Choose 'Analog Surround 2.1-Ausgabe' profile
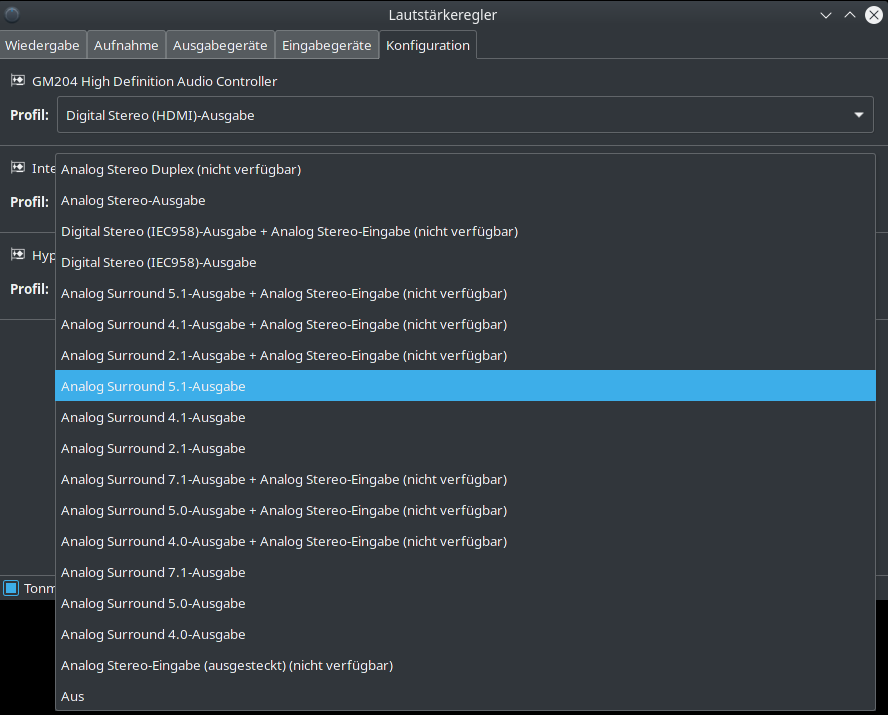This screenshot has width=888, height=715. (x=466, y=448)
